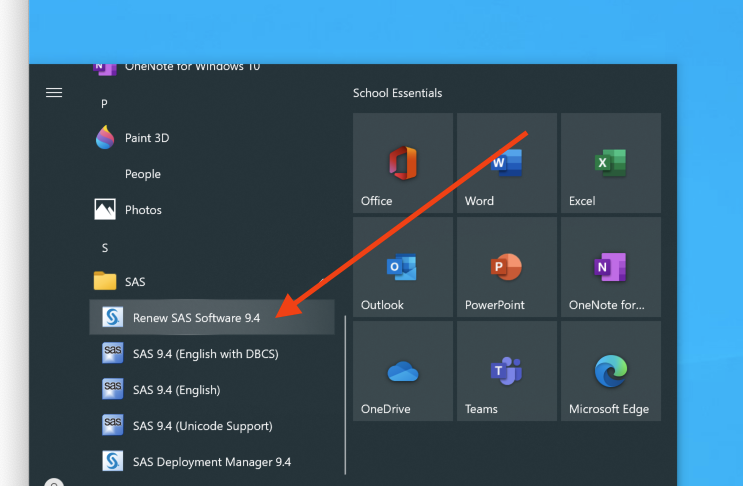Viewport: 743px width, 486px height.
Task: Select Renew SAS Software 9.4
Action: pos(196,318)
